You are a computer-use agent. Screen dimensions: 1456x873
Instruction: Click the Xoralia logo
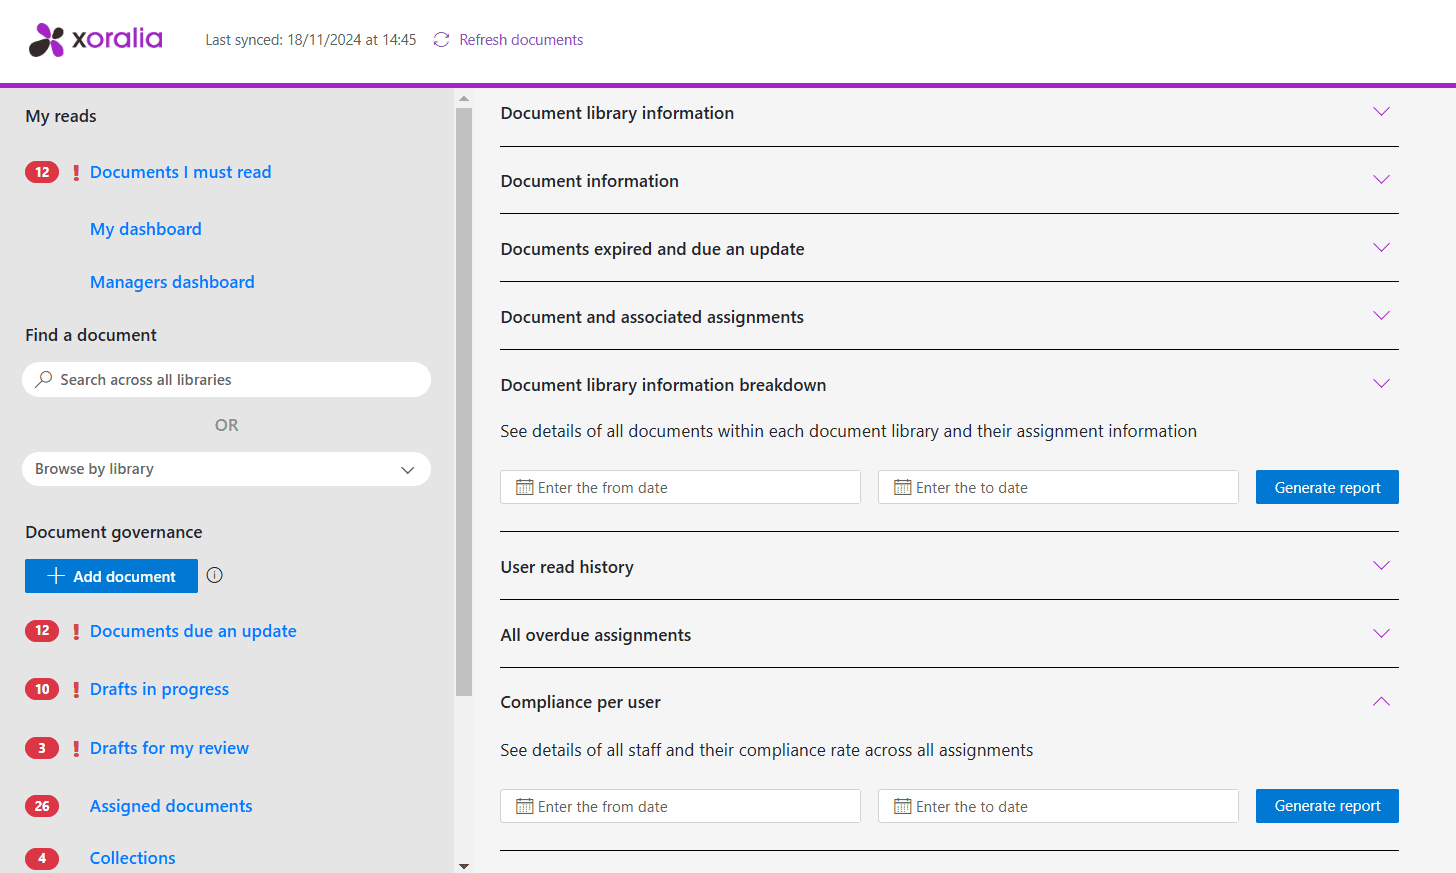[x=95, y=40]
